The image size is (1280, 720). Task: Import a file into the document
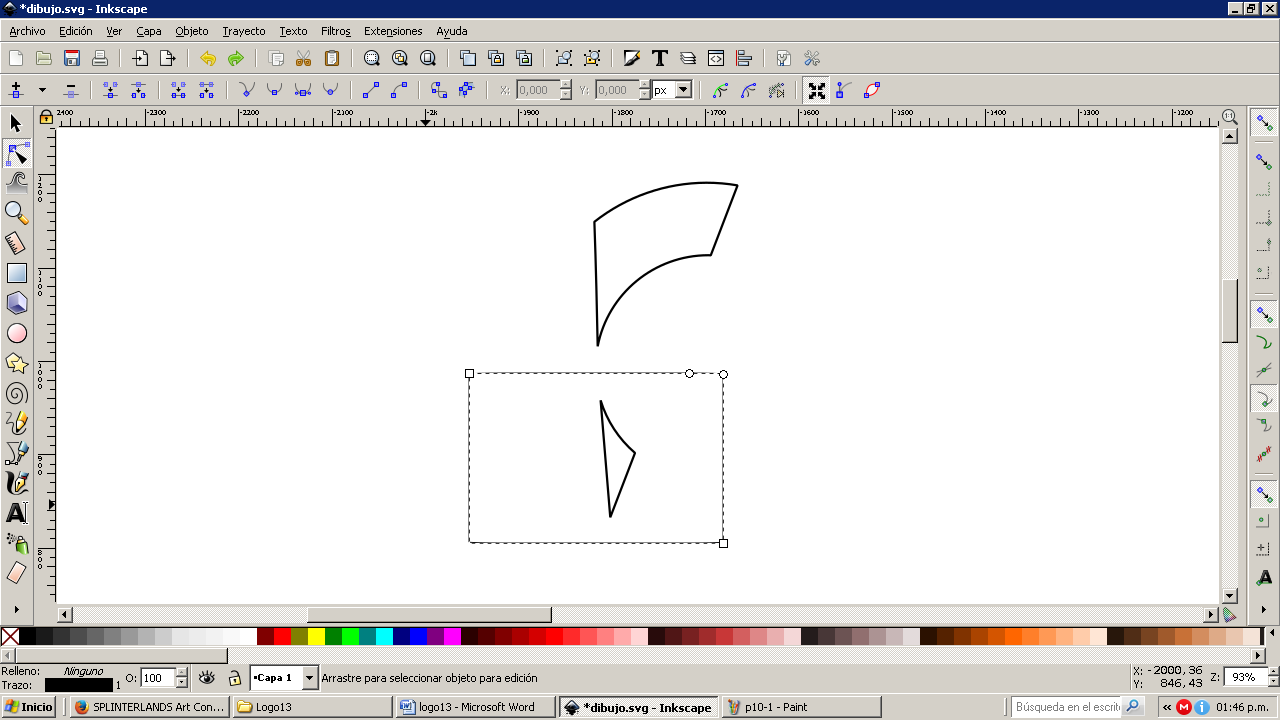click(x=140, y=58)
